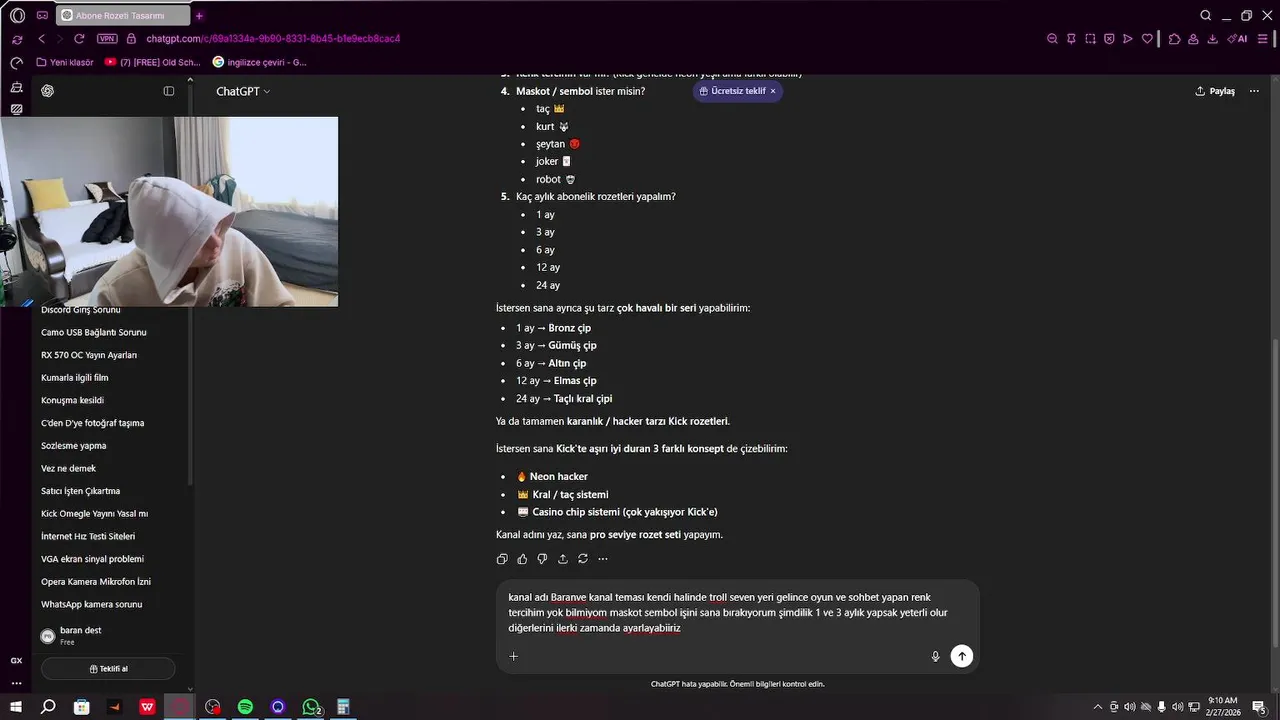Open the Konuşma kesildi chat
The image size is (1280, 720).
(x=72, y=400)
